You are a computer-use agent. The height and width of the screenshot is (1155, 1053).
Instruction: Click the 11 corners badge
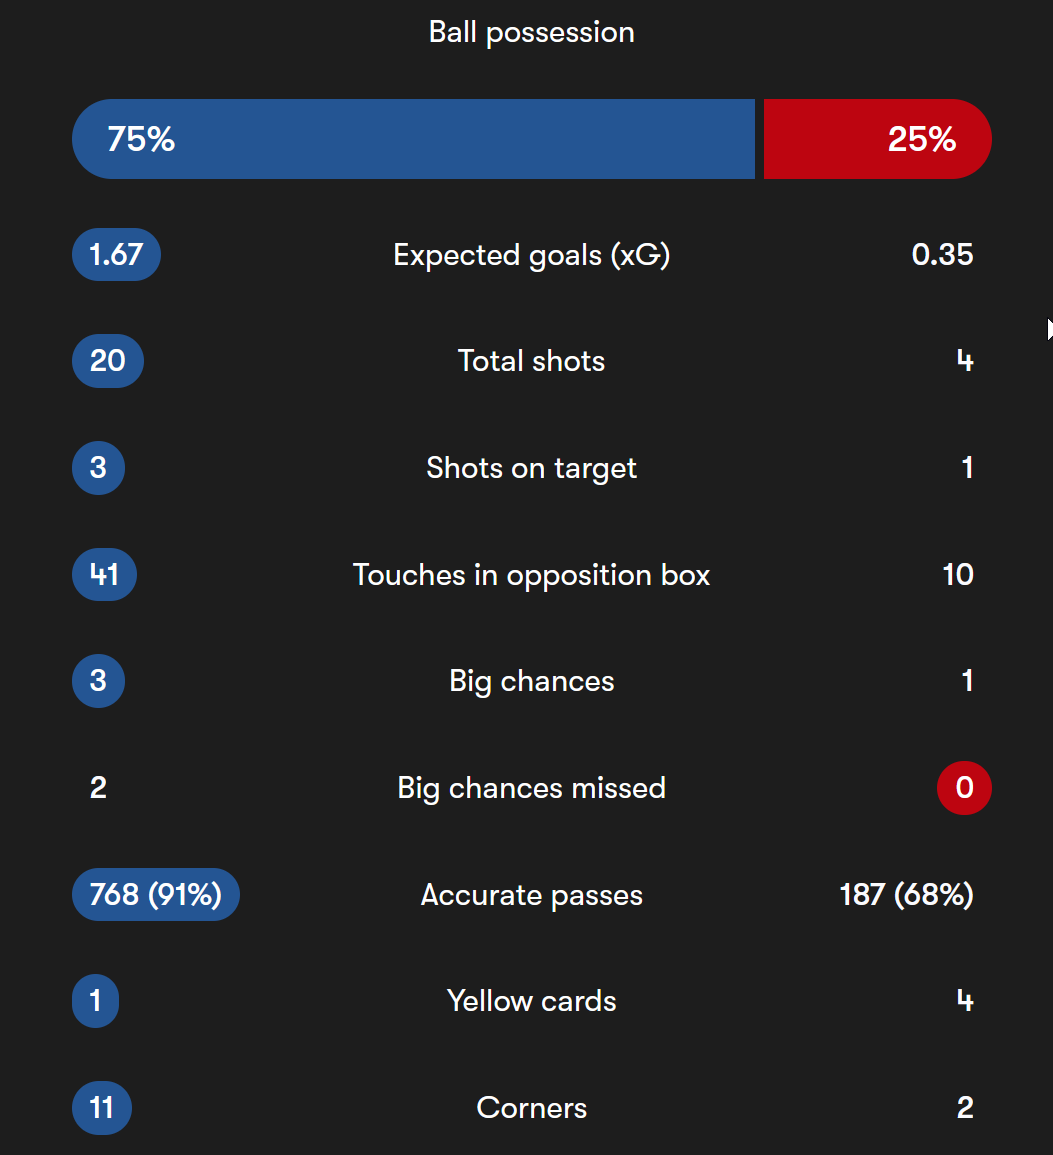click(x=102, y=1108)
